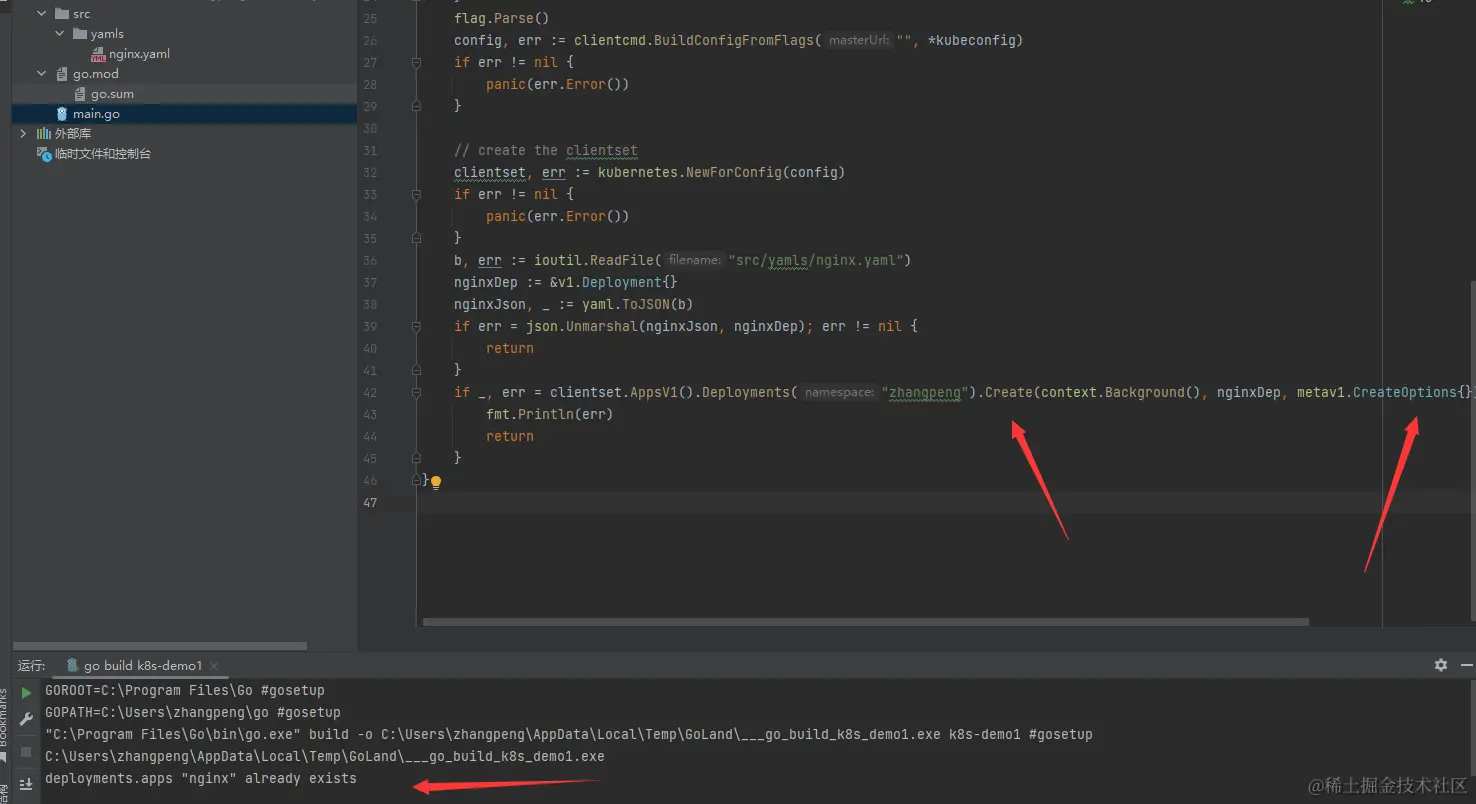Click fold end marker at line 45
Screen dimensions: 1476x804
tap(417, 459)
